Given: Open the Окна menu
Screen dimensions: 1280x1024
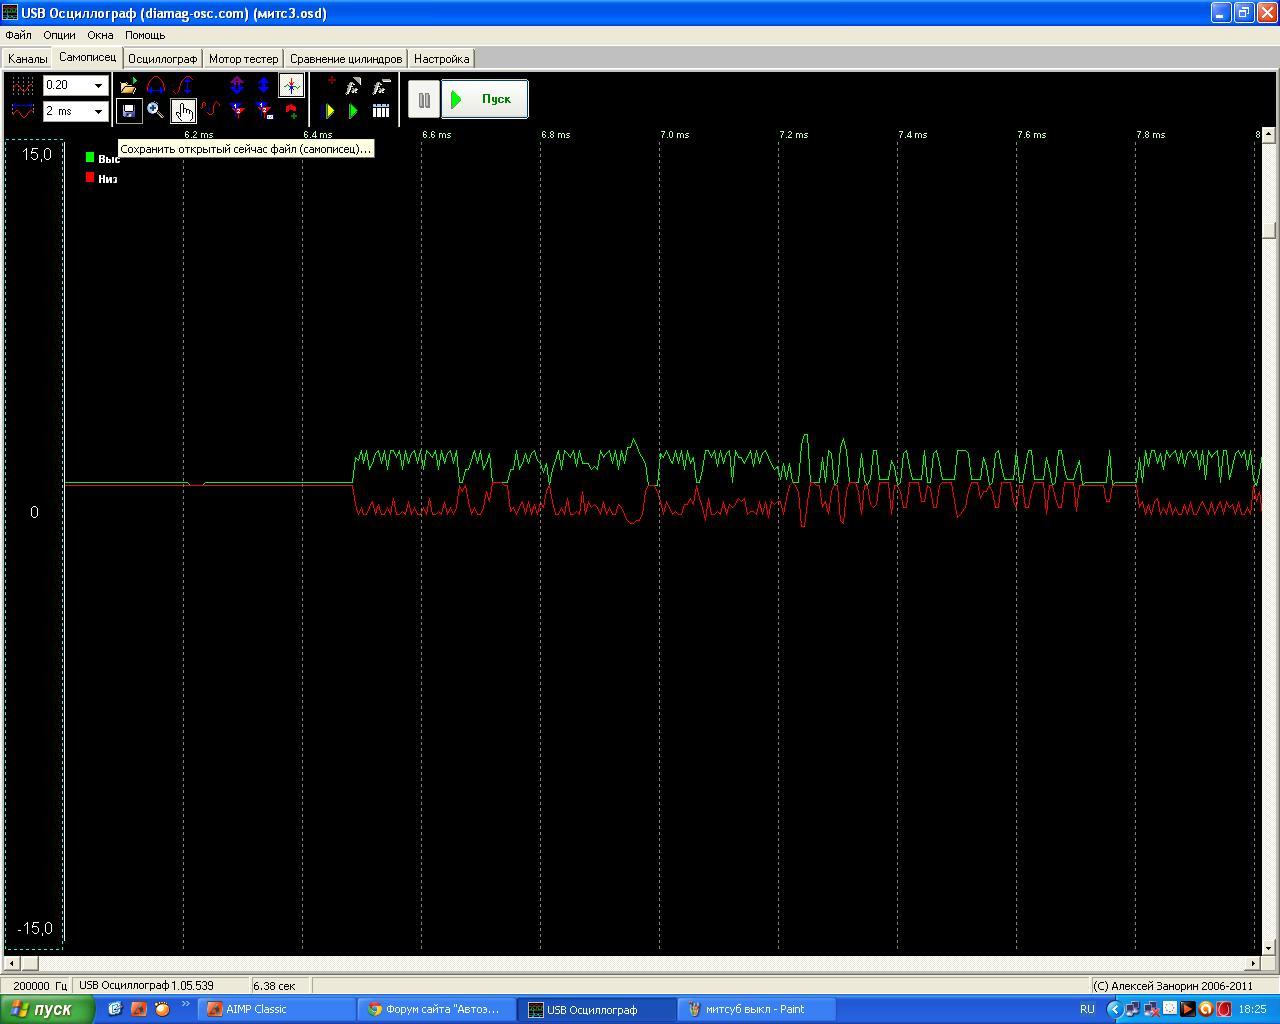Looking at the screenshot, I should point(100,35).
